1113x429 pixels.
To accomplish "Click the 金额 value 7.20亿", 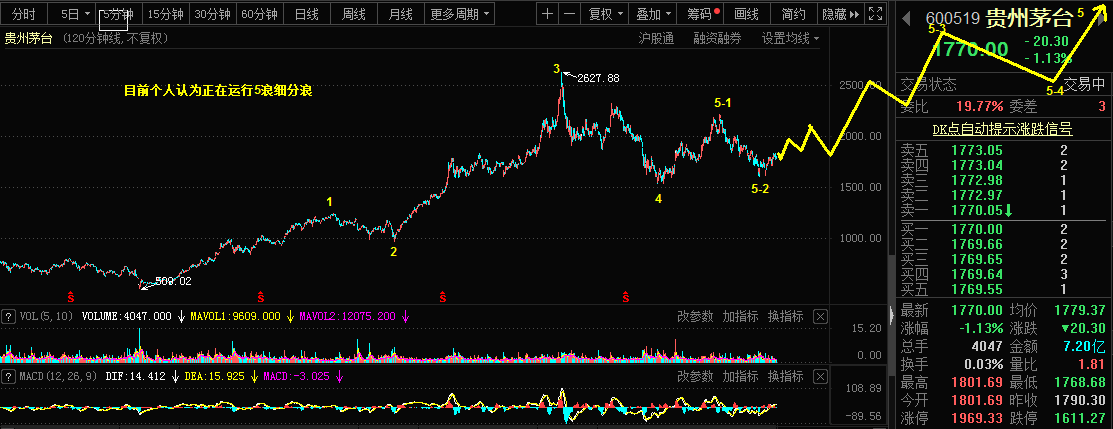I will coord(1085,346).
